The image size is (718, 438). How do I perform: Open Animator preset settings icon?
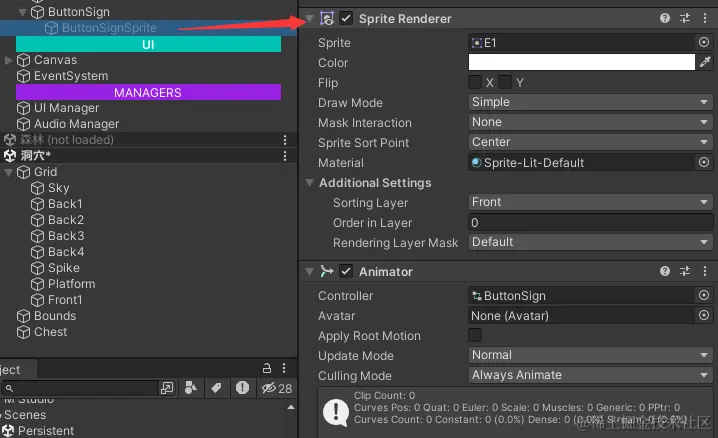pos(685,271)
